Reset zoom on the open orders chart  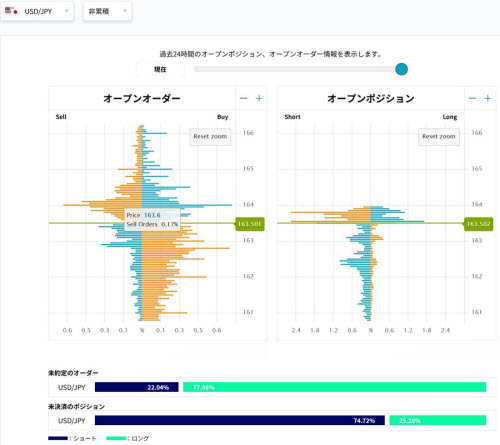(x=210, y=137)
